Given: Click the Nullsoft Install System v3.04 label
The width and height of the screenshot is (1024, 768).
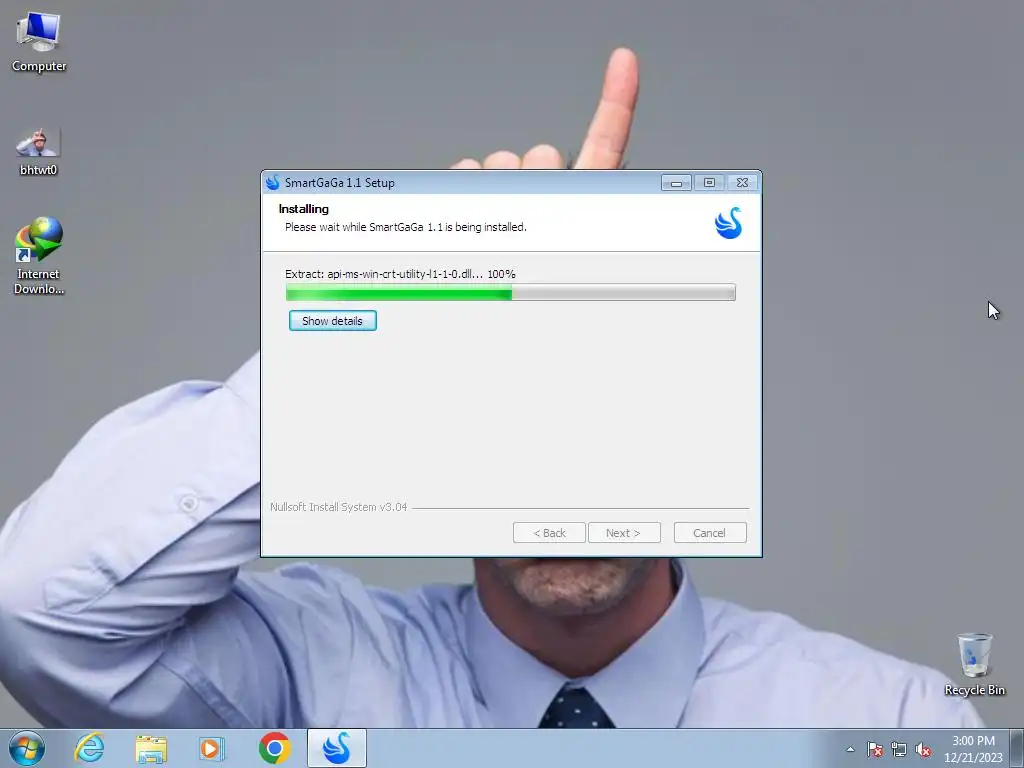Looking at the screenshot, I should click(339, 507).
